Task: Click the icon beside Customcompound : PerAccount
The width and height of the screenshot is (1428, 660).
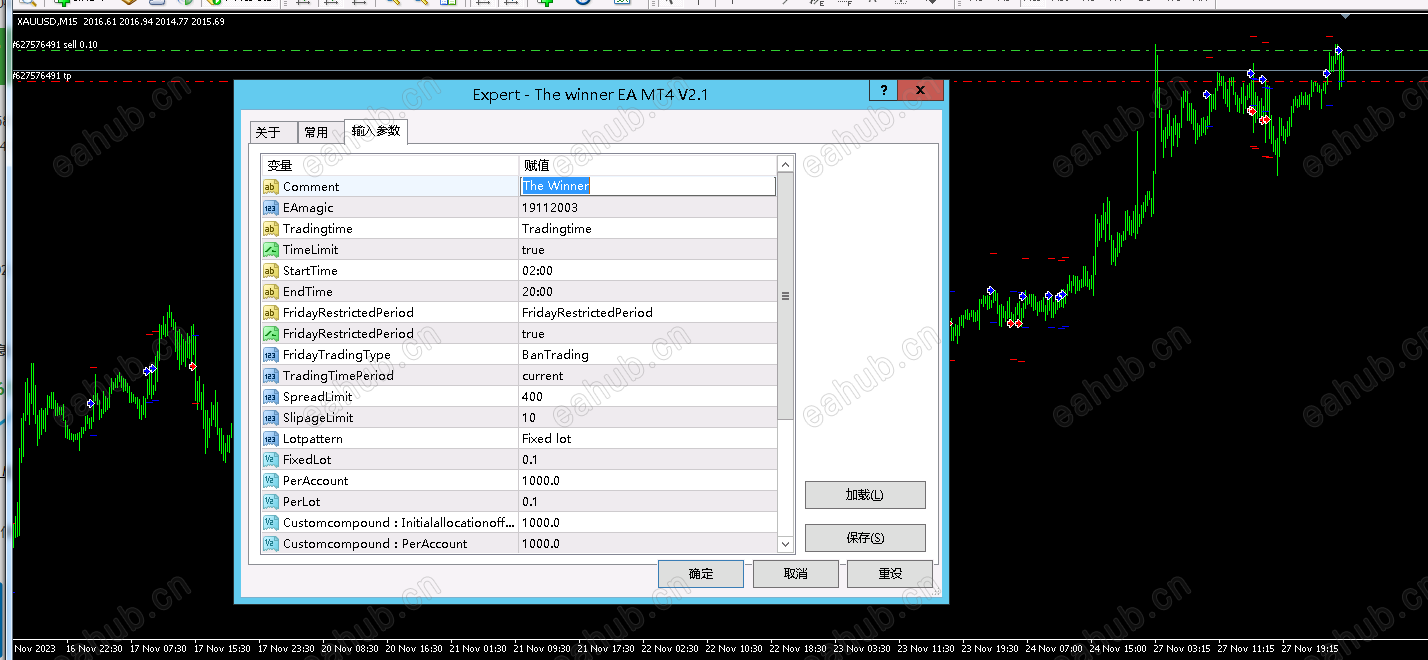Action: click(x=270, y=544)
